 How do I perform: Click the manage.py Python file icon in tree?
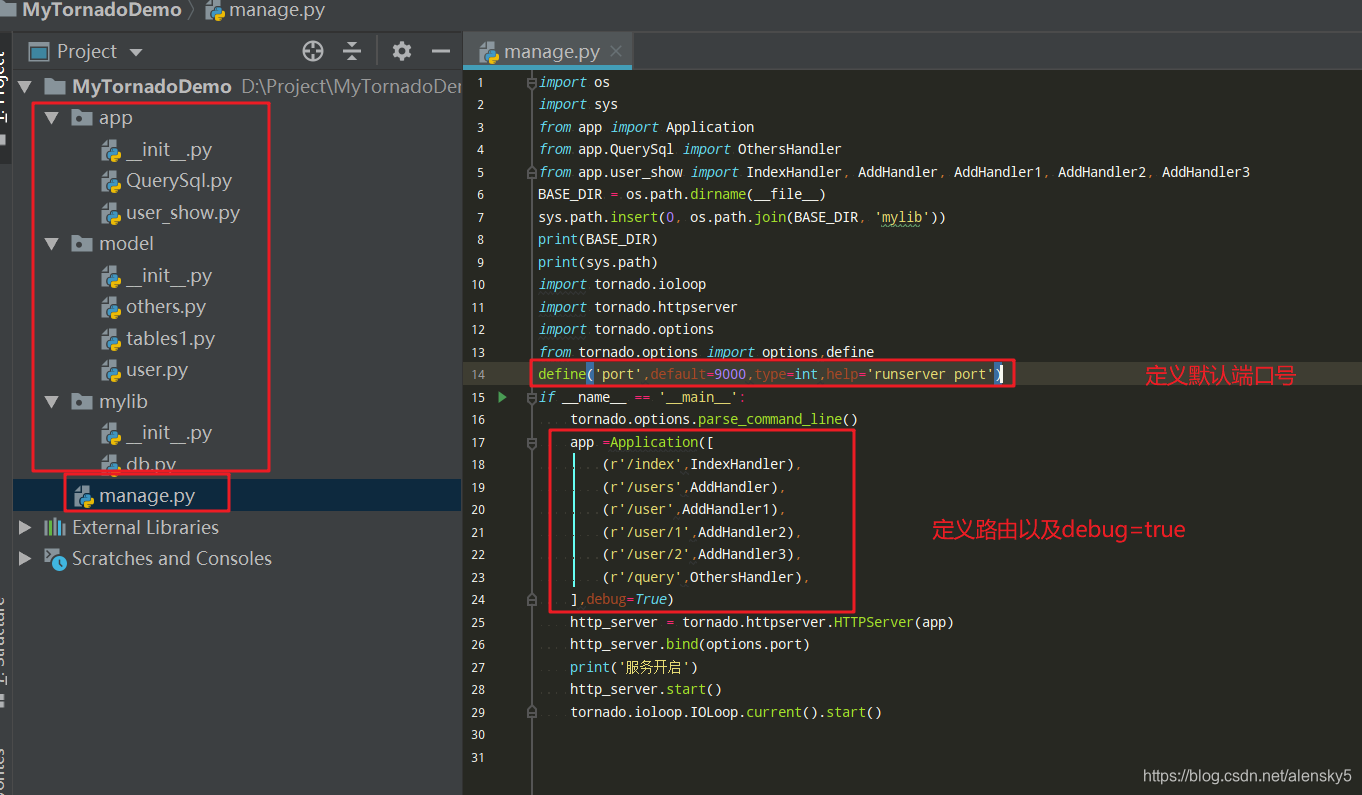(84, 496)
